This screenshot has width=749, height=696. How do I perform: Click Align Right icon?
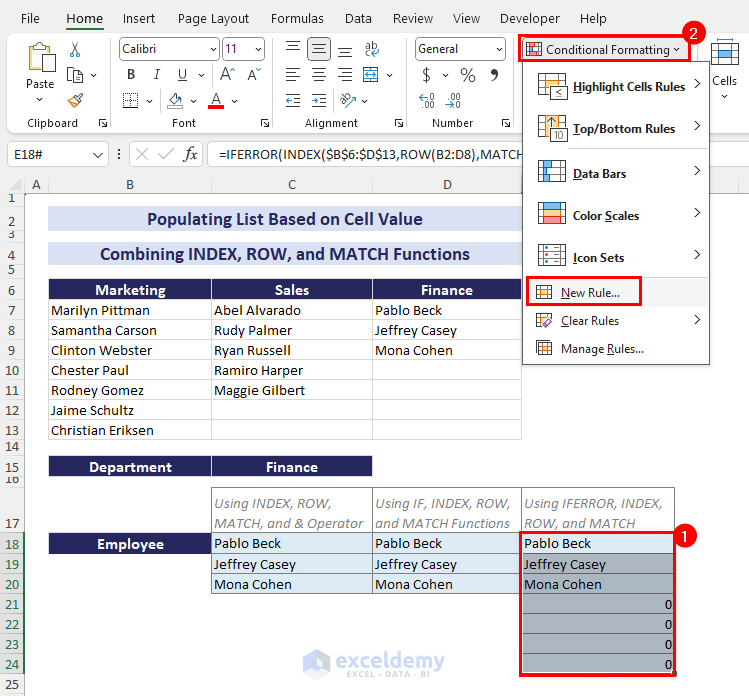345,75
